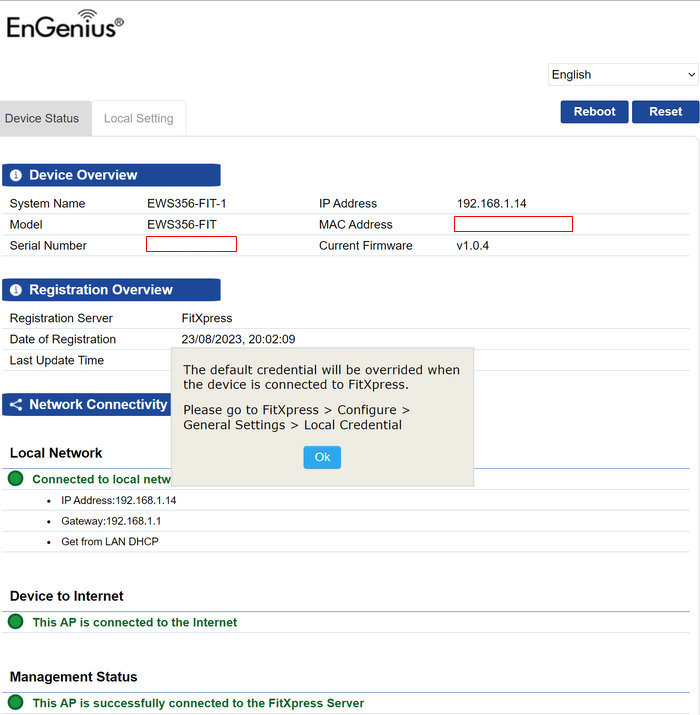Click the redacted Serial Number box
700x715 pixels.
191,244
